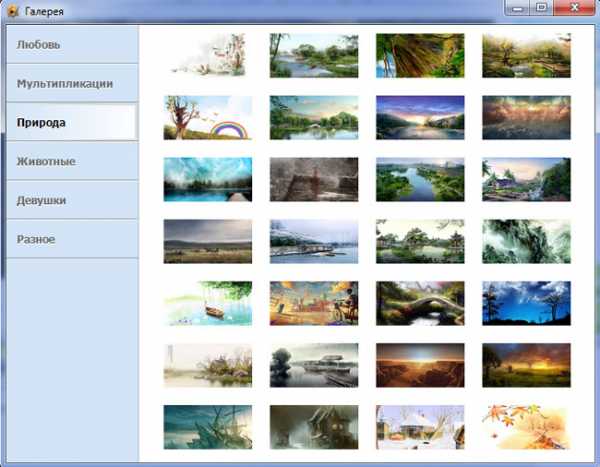The image size is (600, 467).
Task: Pick the colorful cyclist artwork thumbnail
Action: [x=314, y=303]
